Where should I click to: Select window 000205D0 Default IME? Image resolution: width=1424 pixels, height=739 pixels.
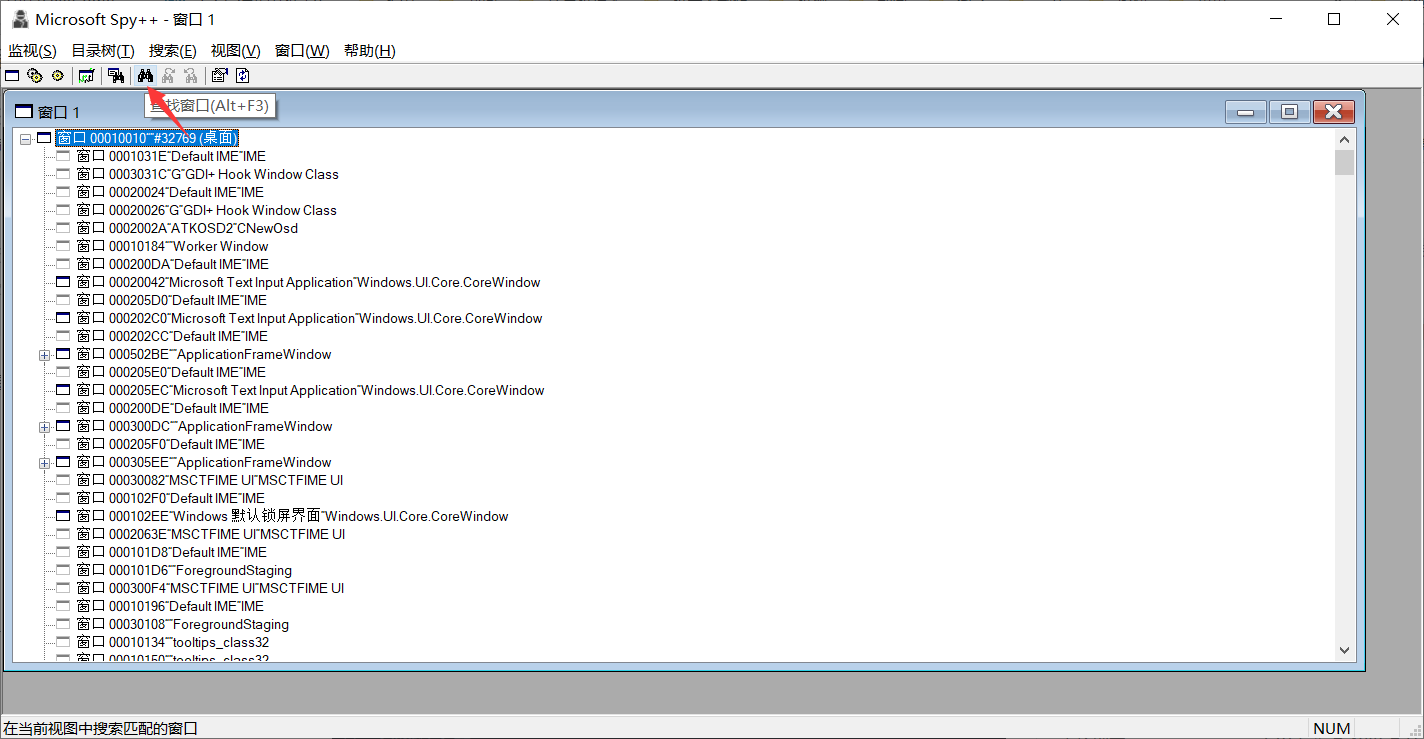[x=172, y=300]
